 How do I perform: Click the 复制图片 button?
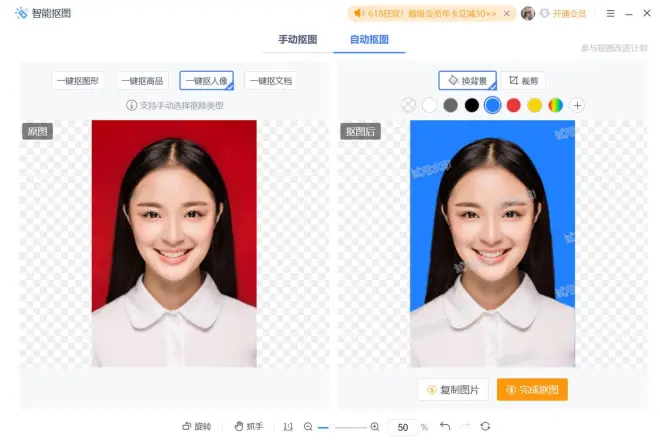[x=453, y=390]
